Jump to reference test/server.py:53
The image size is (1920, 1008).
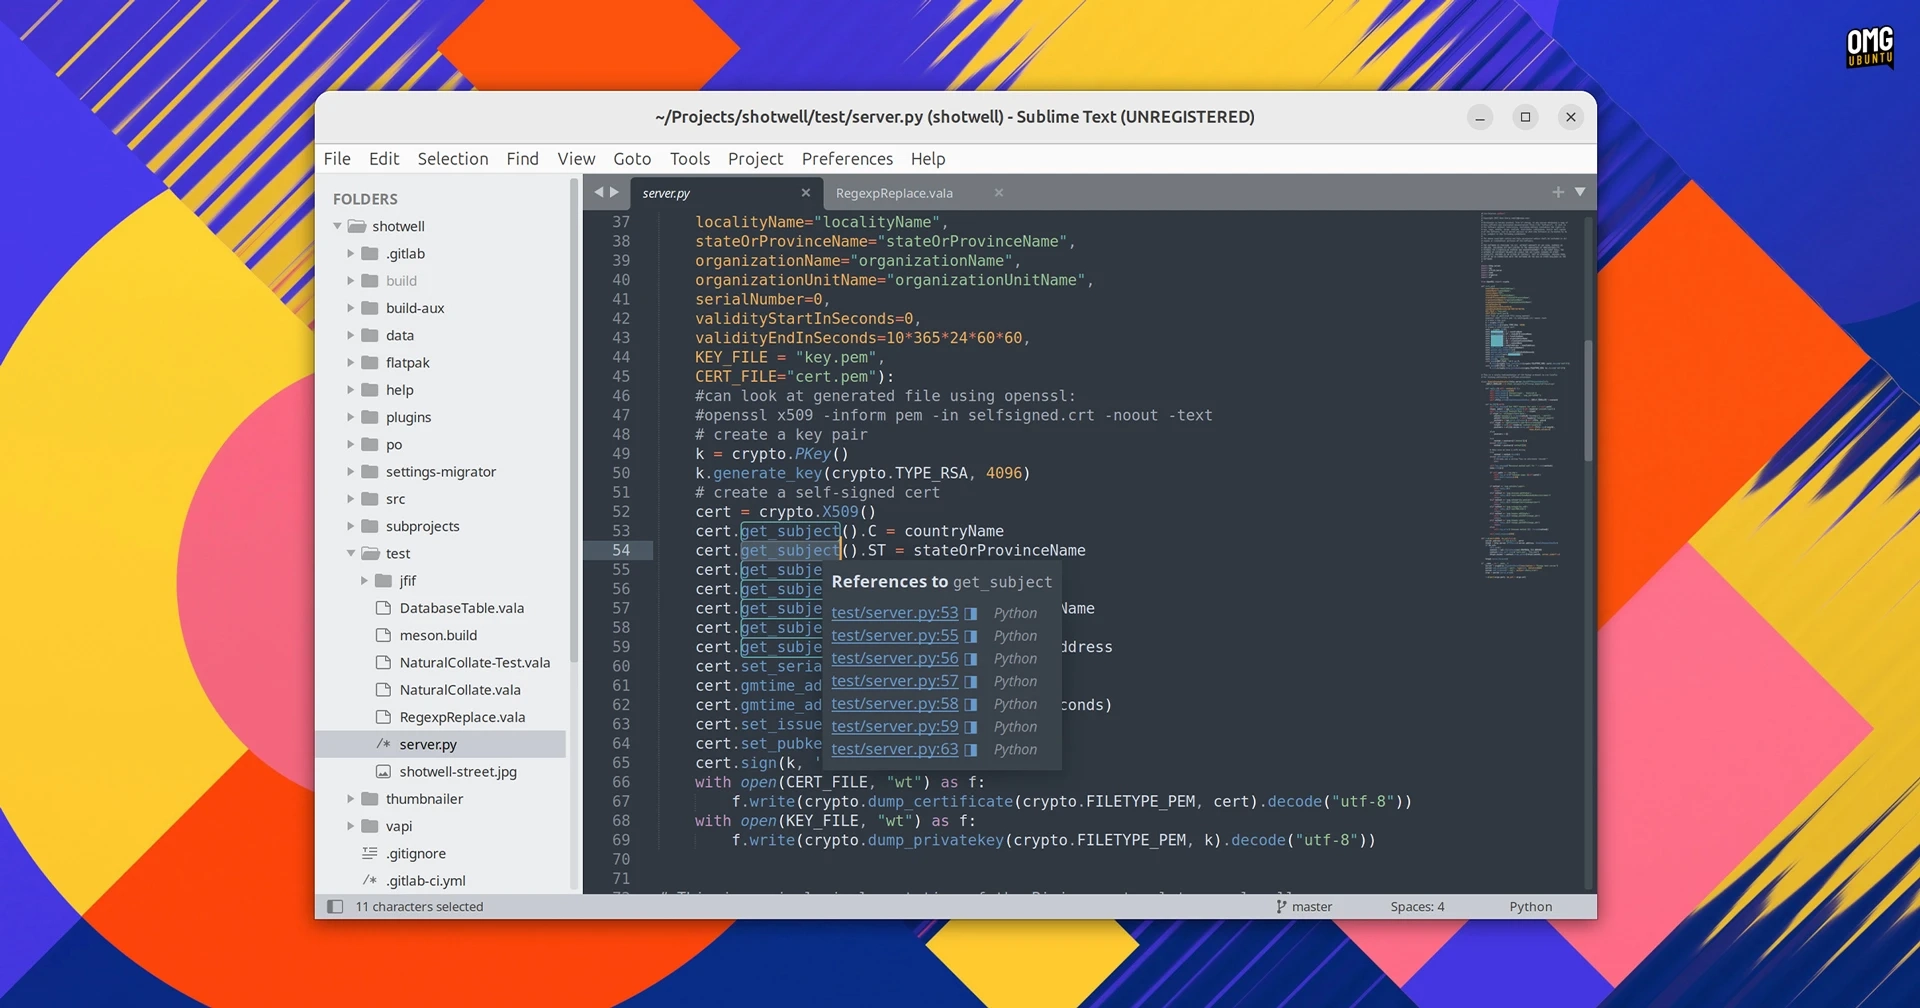[x=894, y=613]
